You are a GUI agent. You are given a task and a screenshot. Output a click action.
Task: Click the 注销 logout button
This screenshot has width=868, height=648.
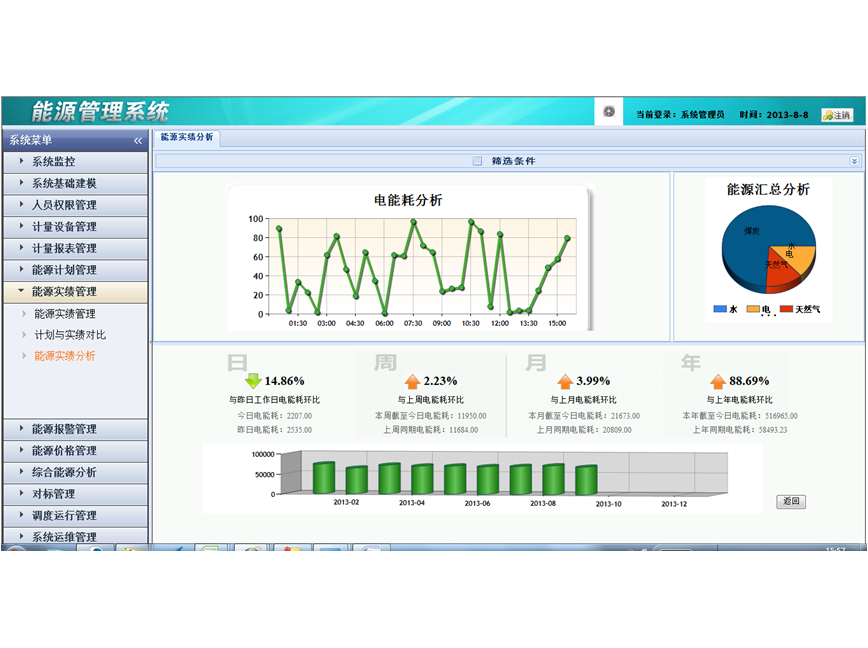837,115
